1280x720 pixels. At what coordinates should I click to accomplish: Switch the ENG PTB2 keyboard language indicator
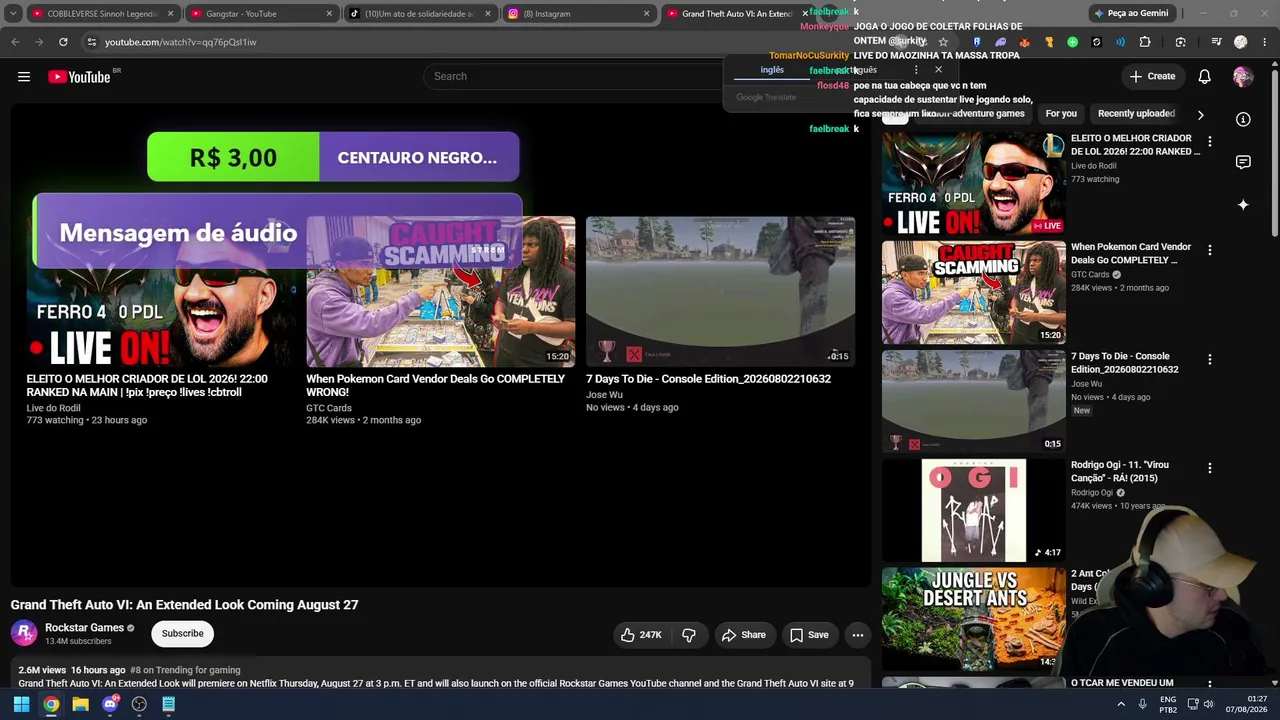click(x=1168, y=704)
